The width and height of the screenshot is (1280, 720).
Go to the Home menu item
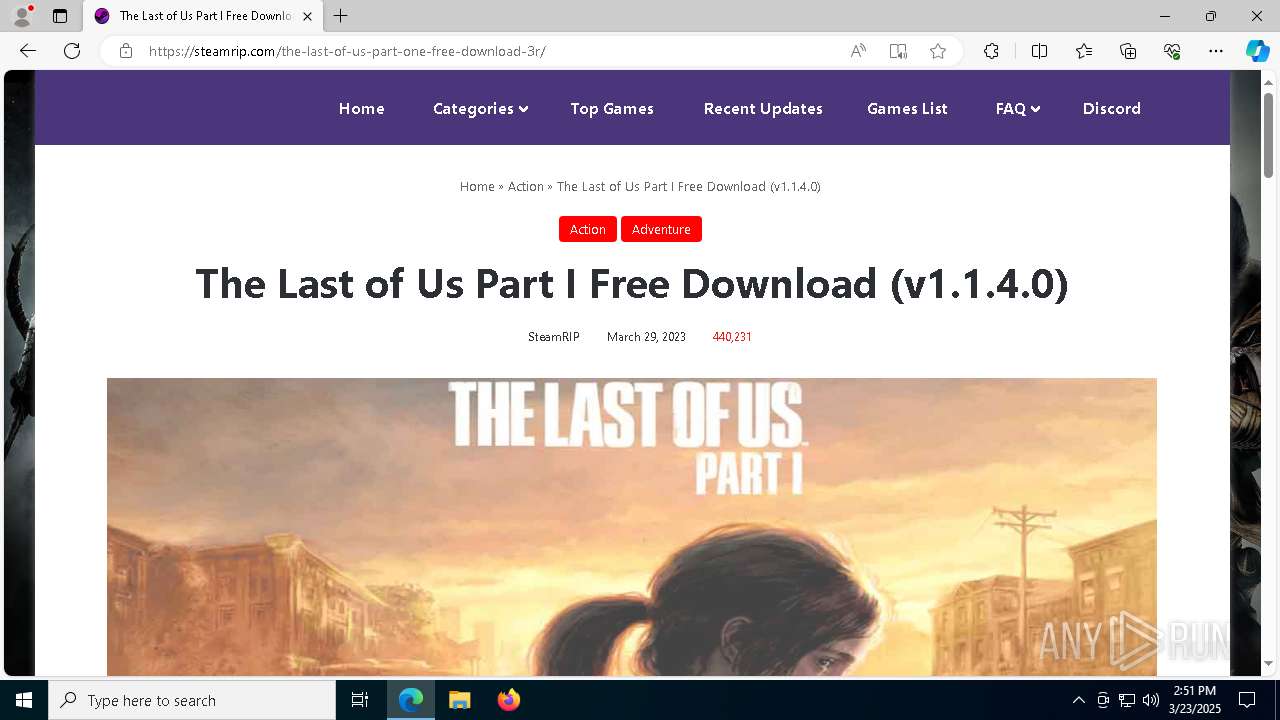point(362,109)
